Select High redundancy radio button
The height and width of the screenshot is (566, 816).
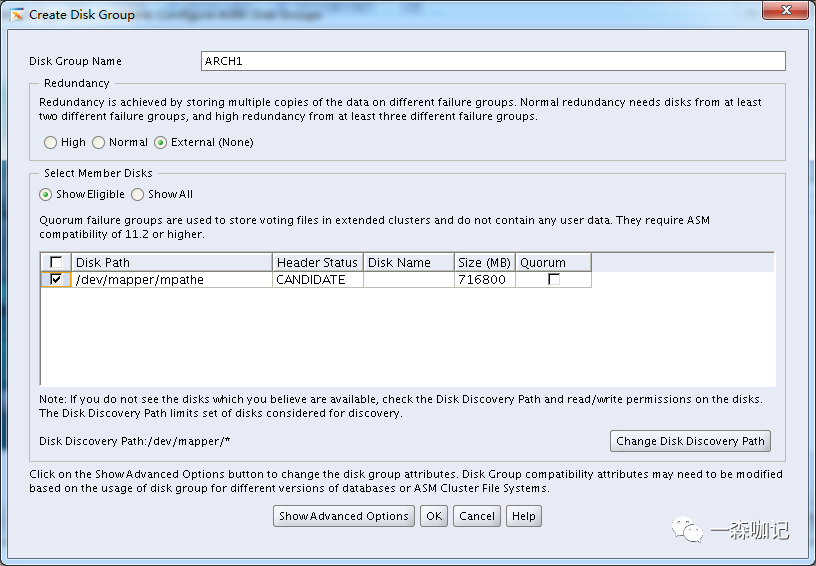coord(50,143)
